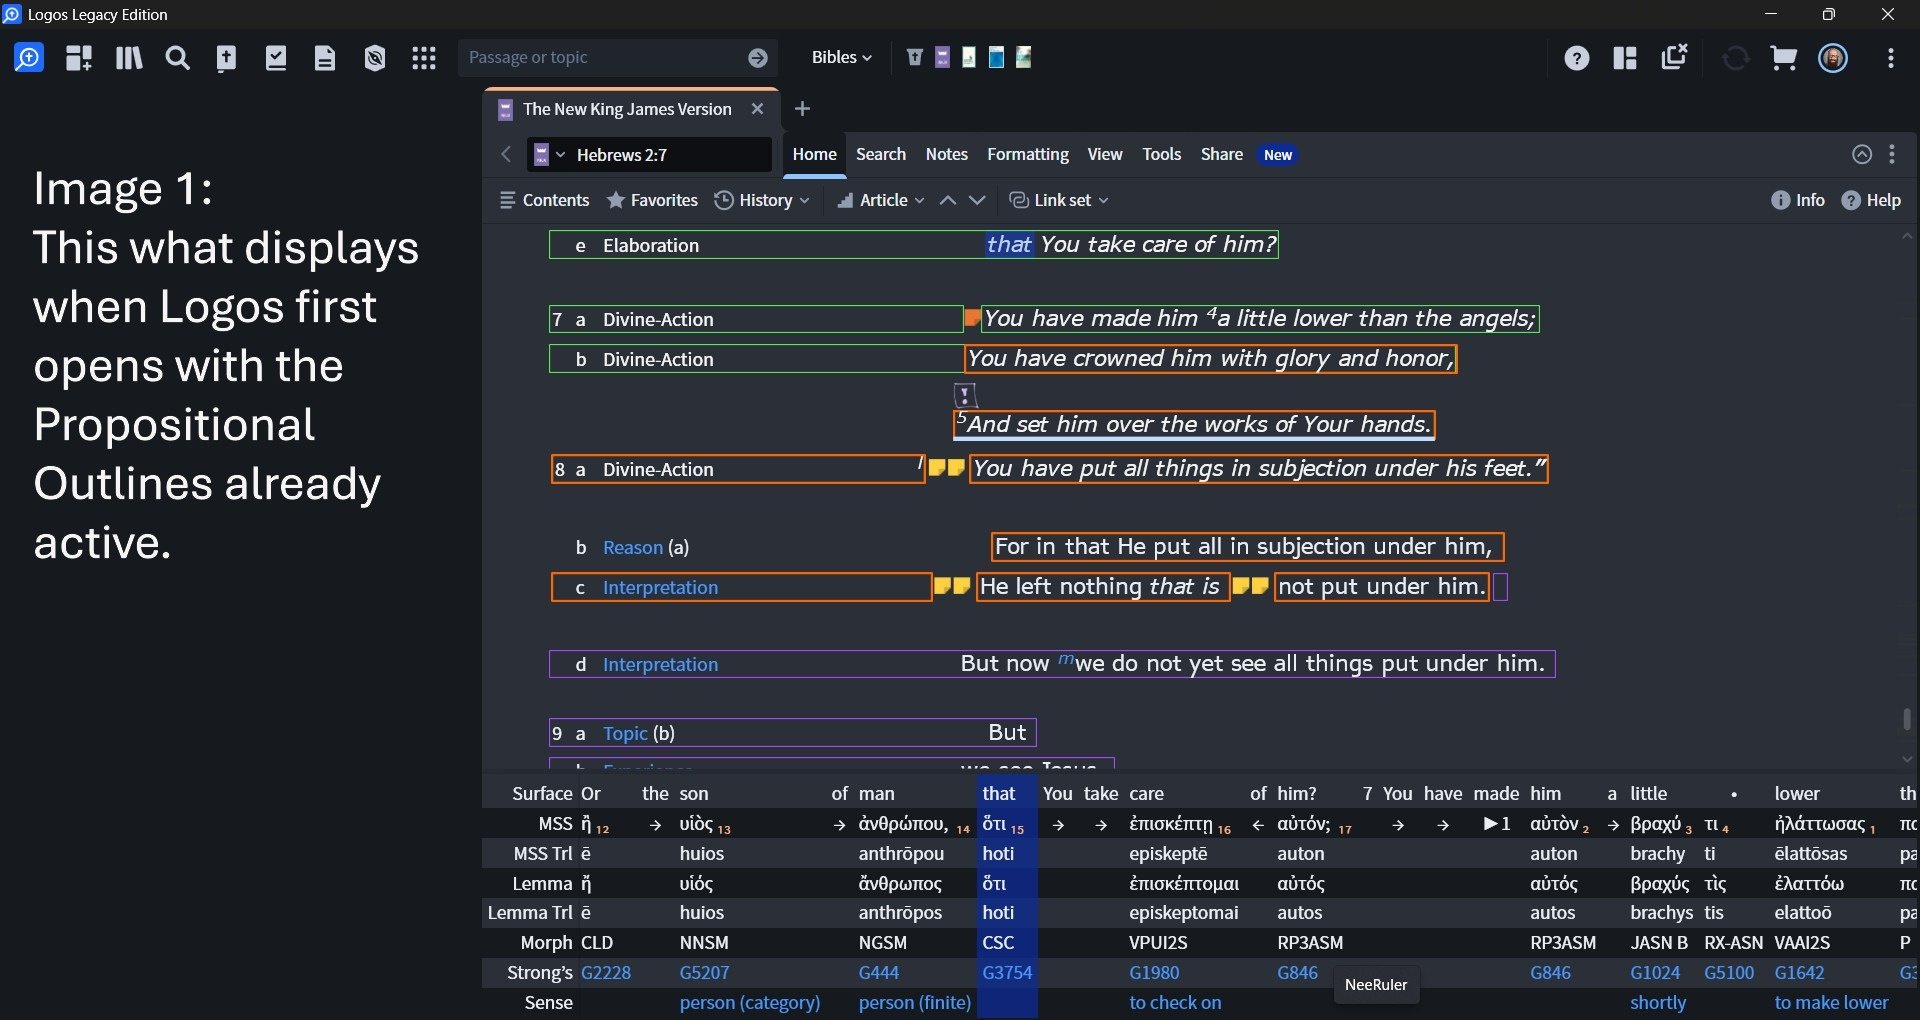Open Strong's number G5207

[705, 972]
